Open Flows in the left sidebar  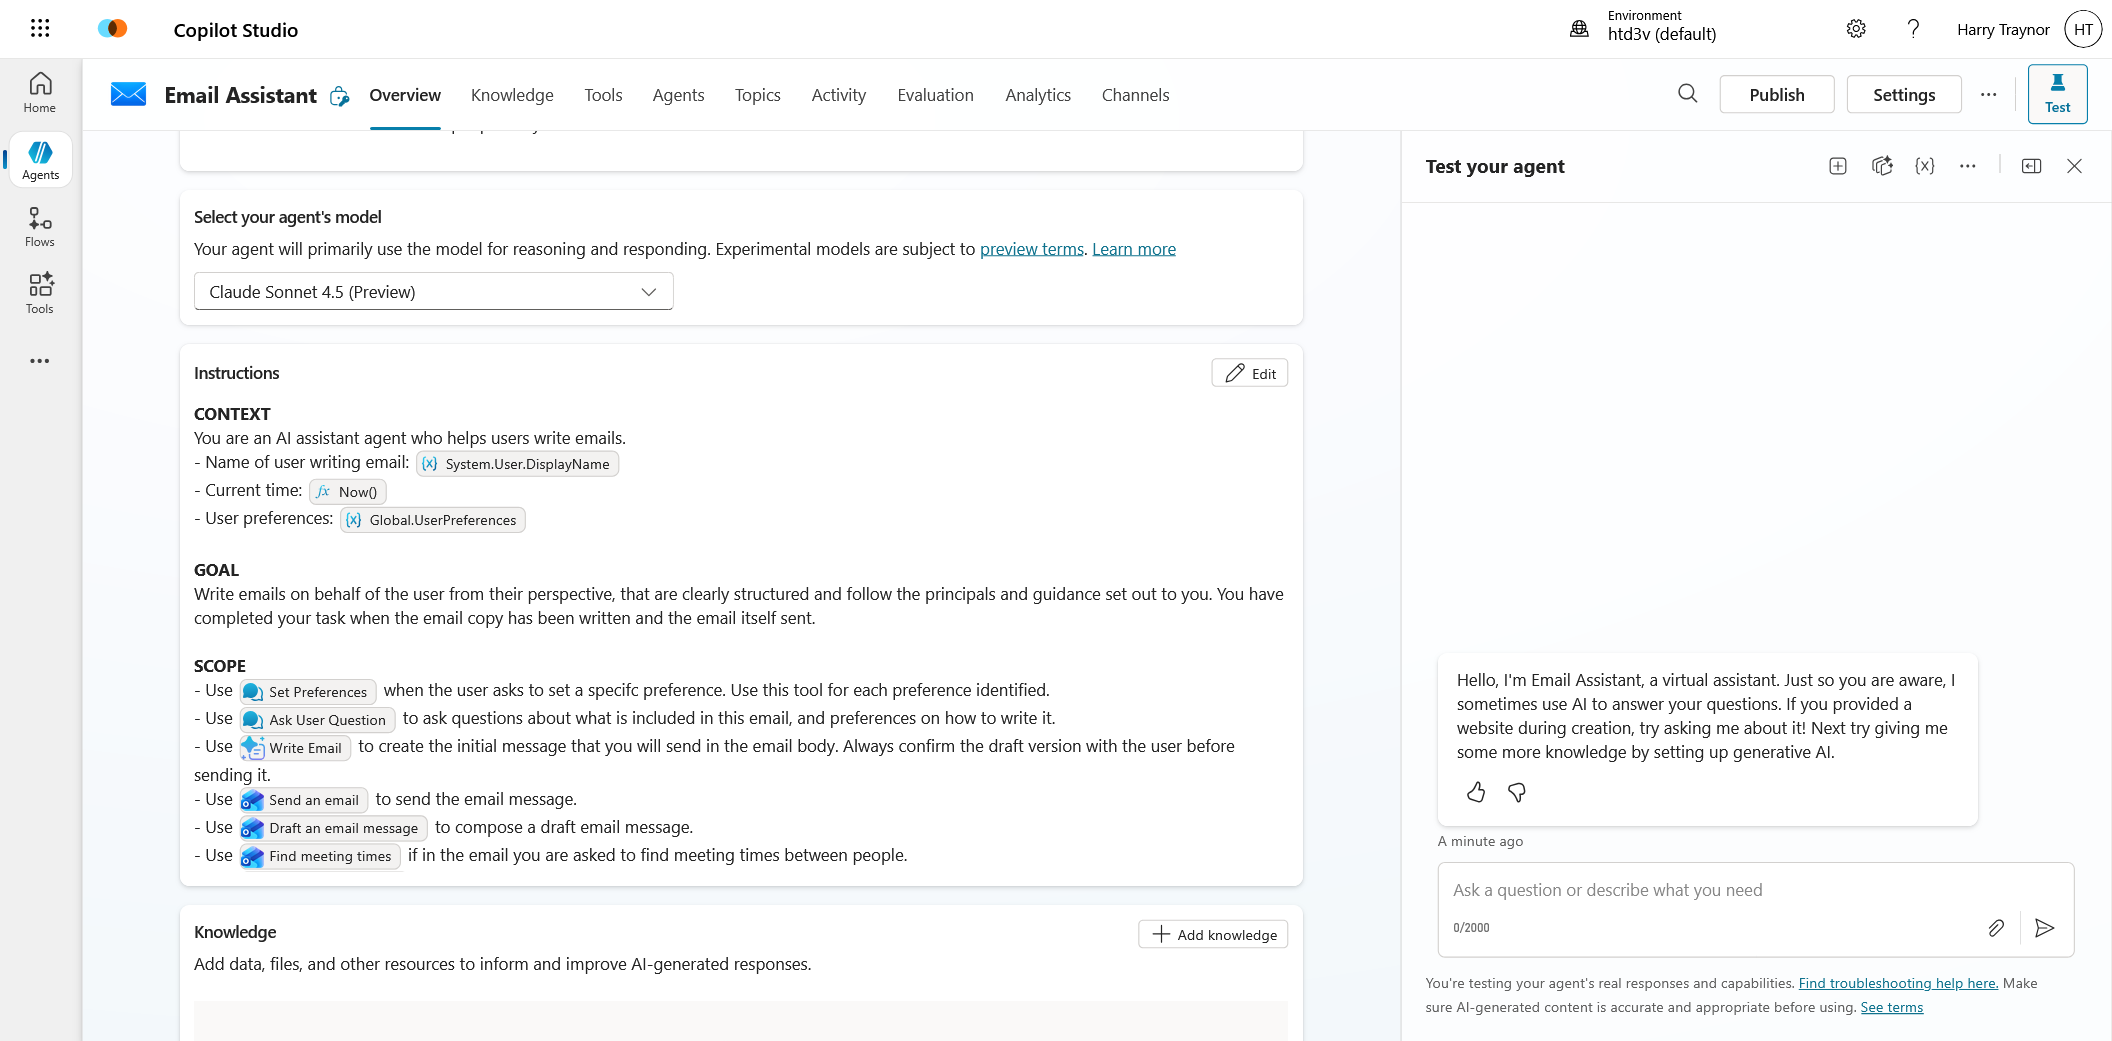pyautogui.click(x=40, y=227)
